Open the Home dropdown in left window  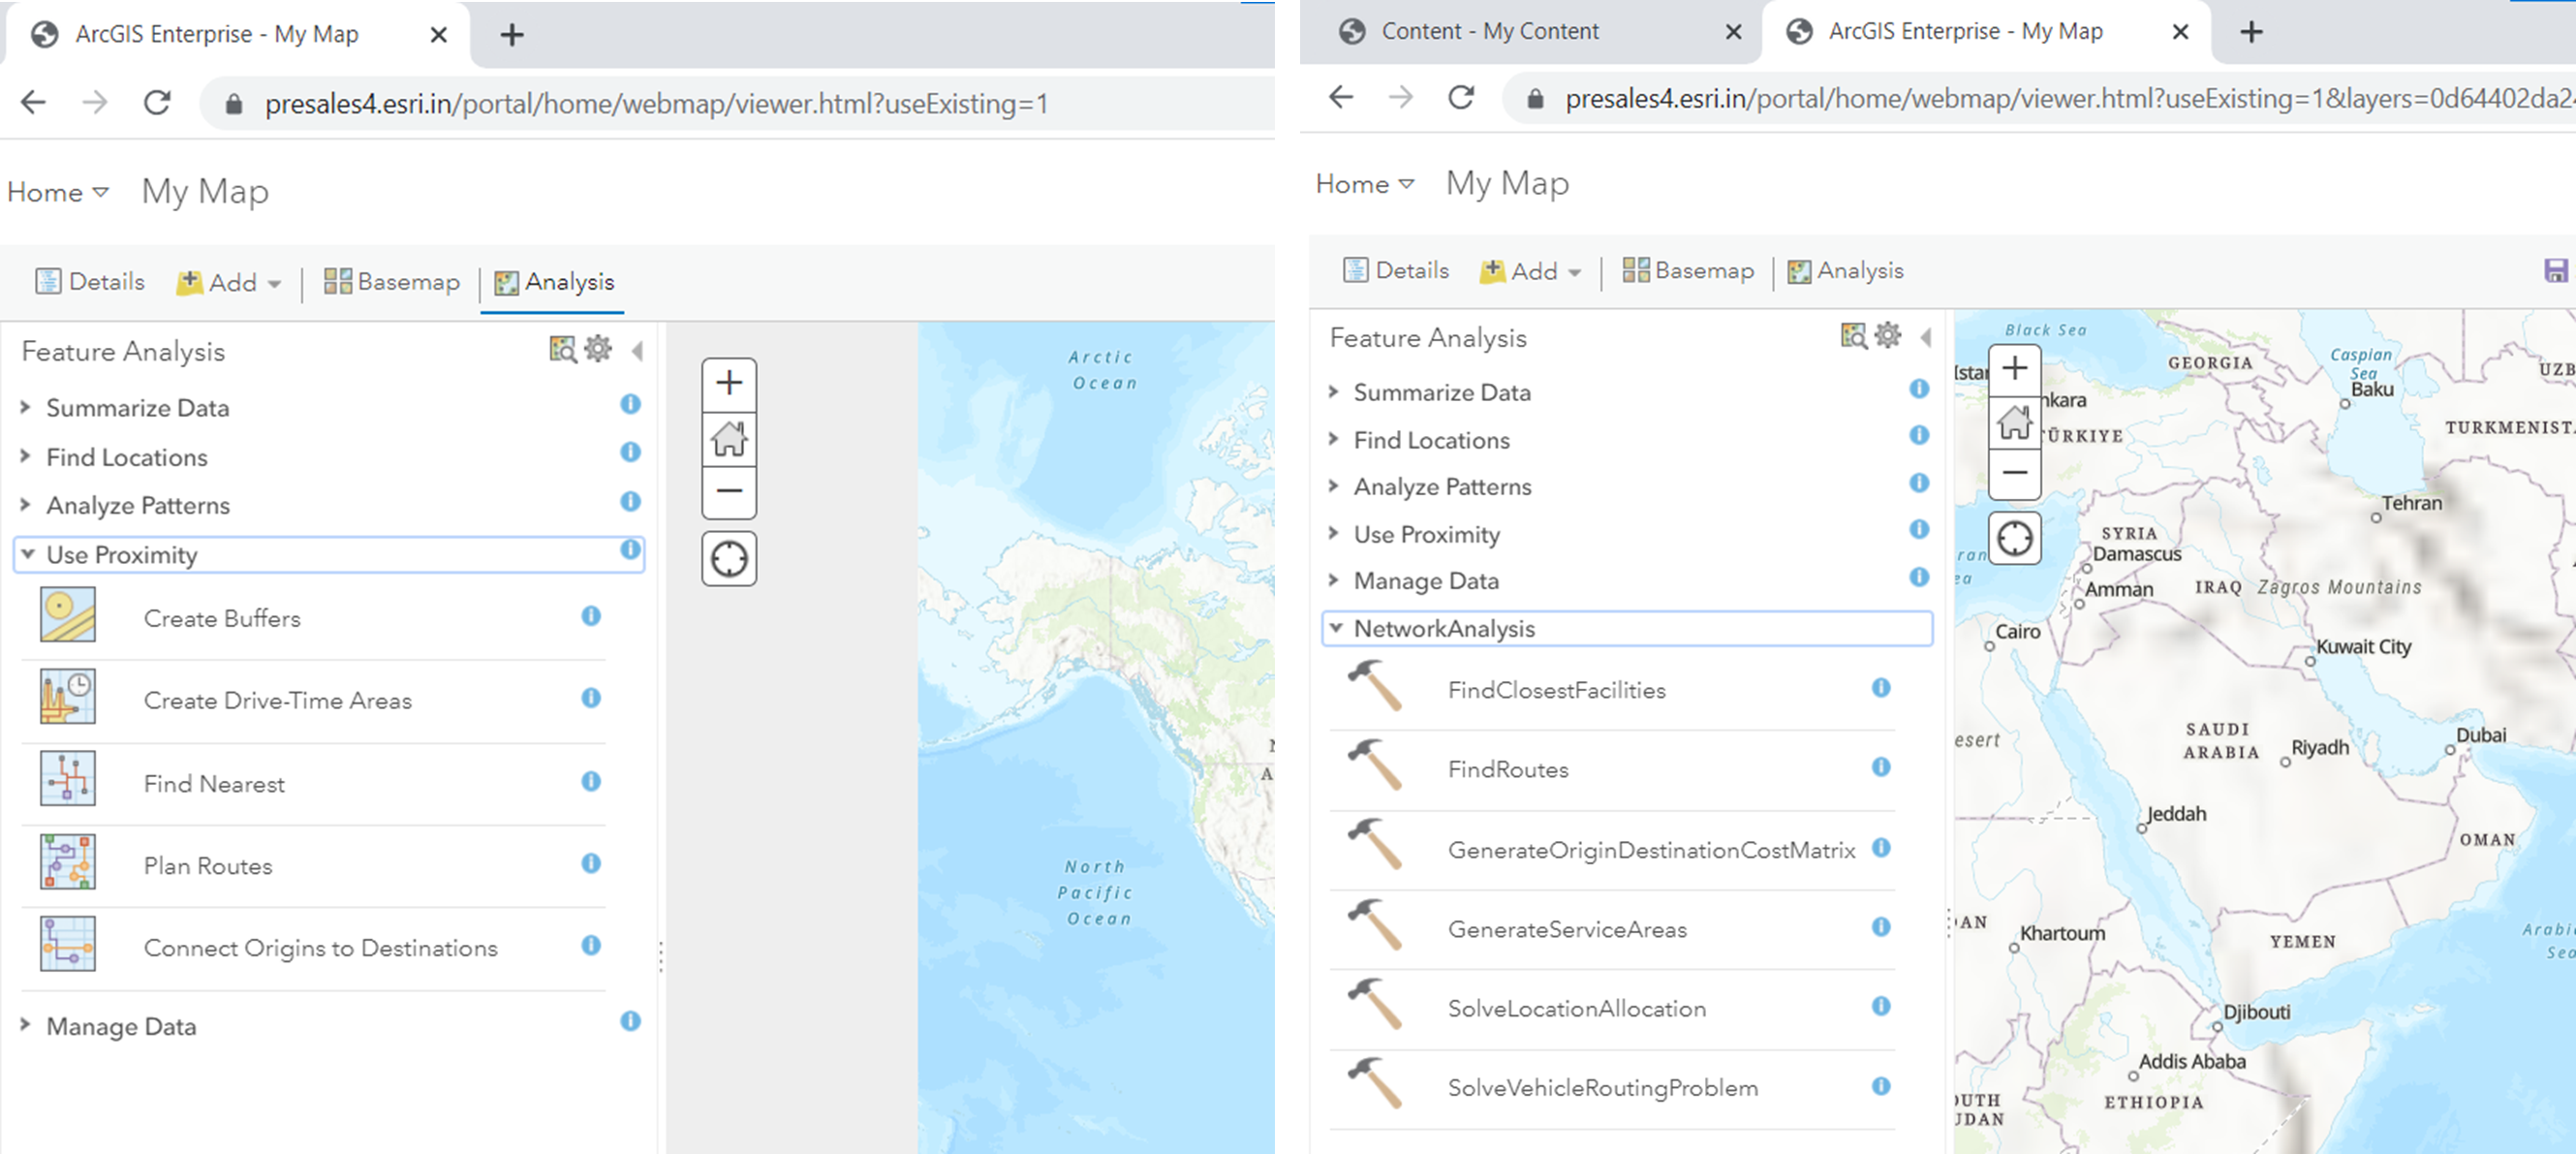58,192
